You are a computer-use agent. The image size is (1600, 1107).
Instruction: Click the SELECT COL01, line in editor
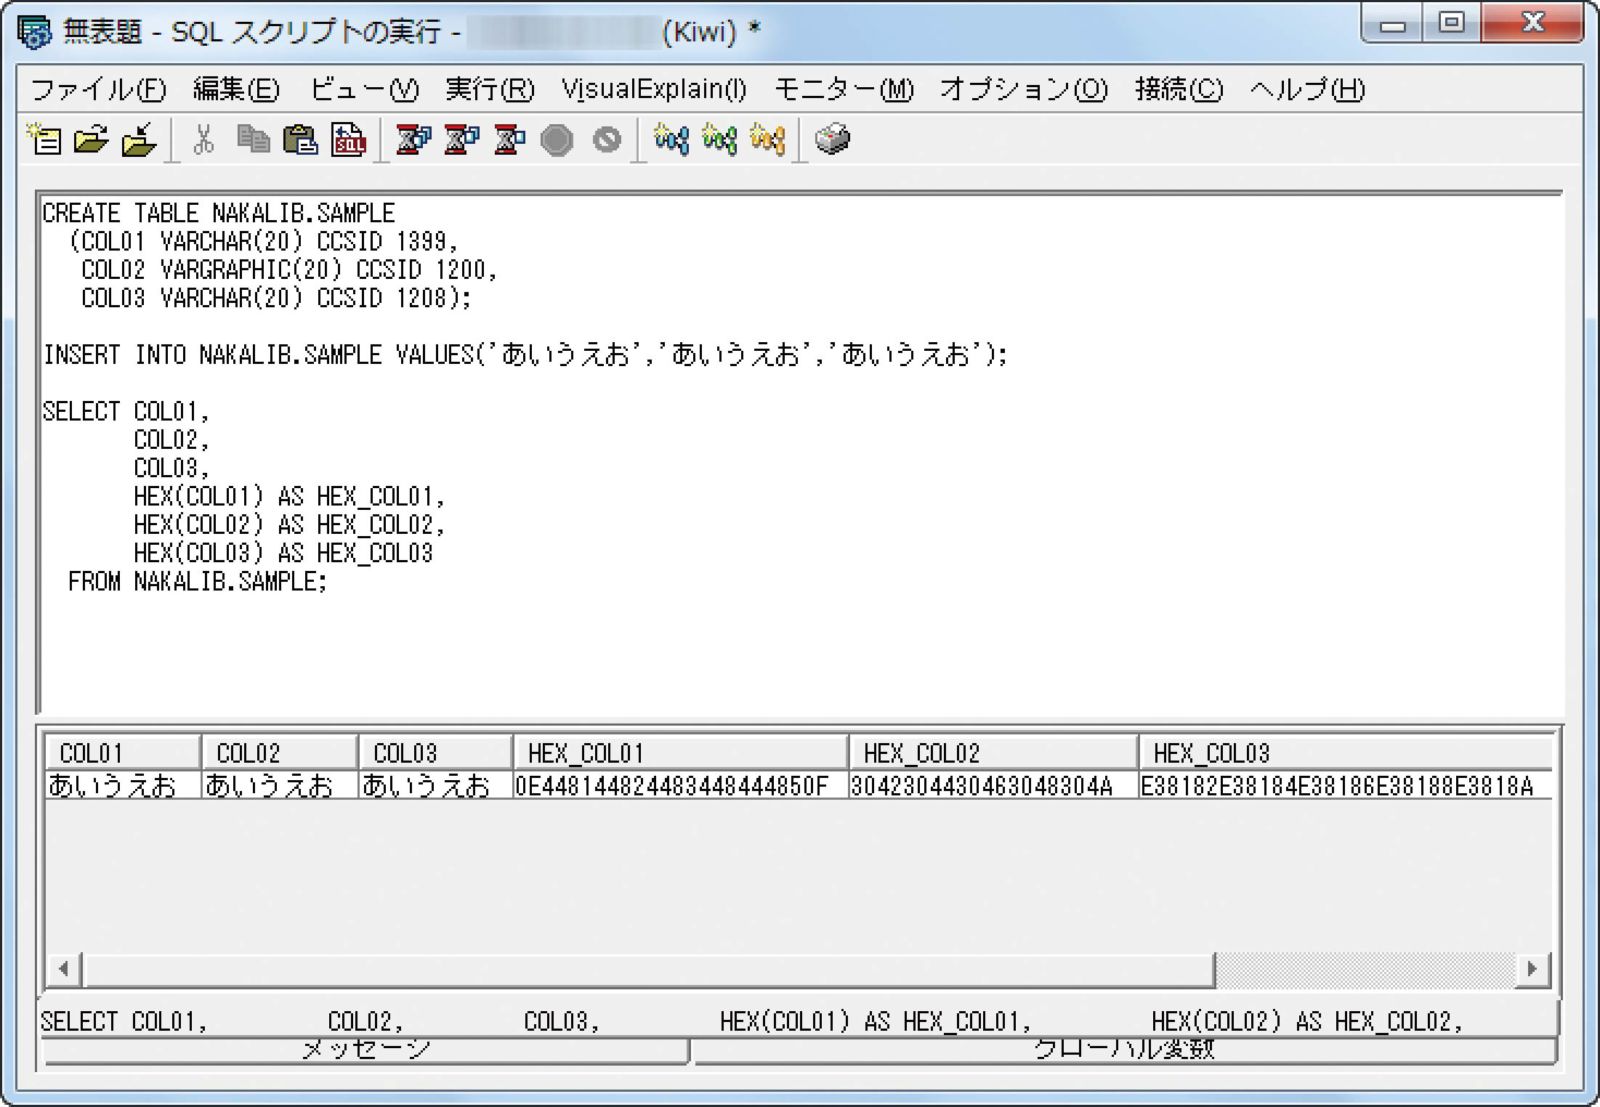pos(126,412)
